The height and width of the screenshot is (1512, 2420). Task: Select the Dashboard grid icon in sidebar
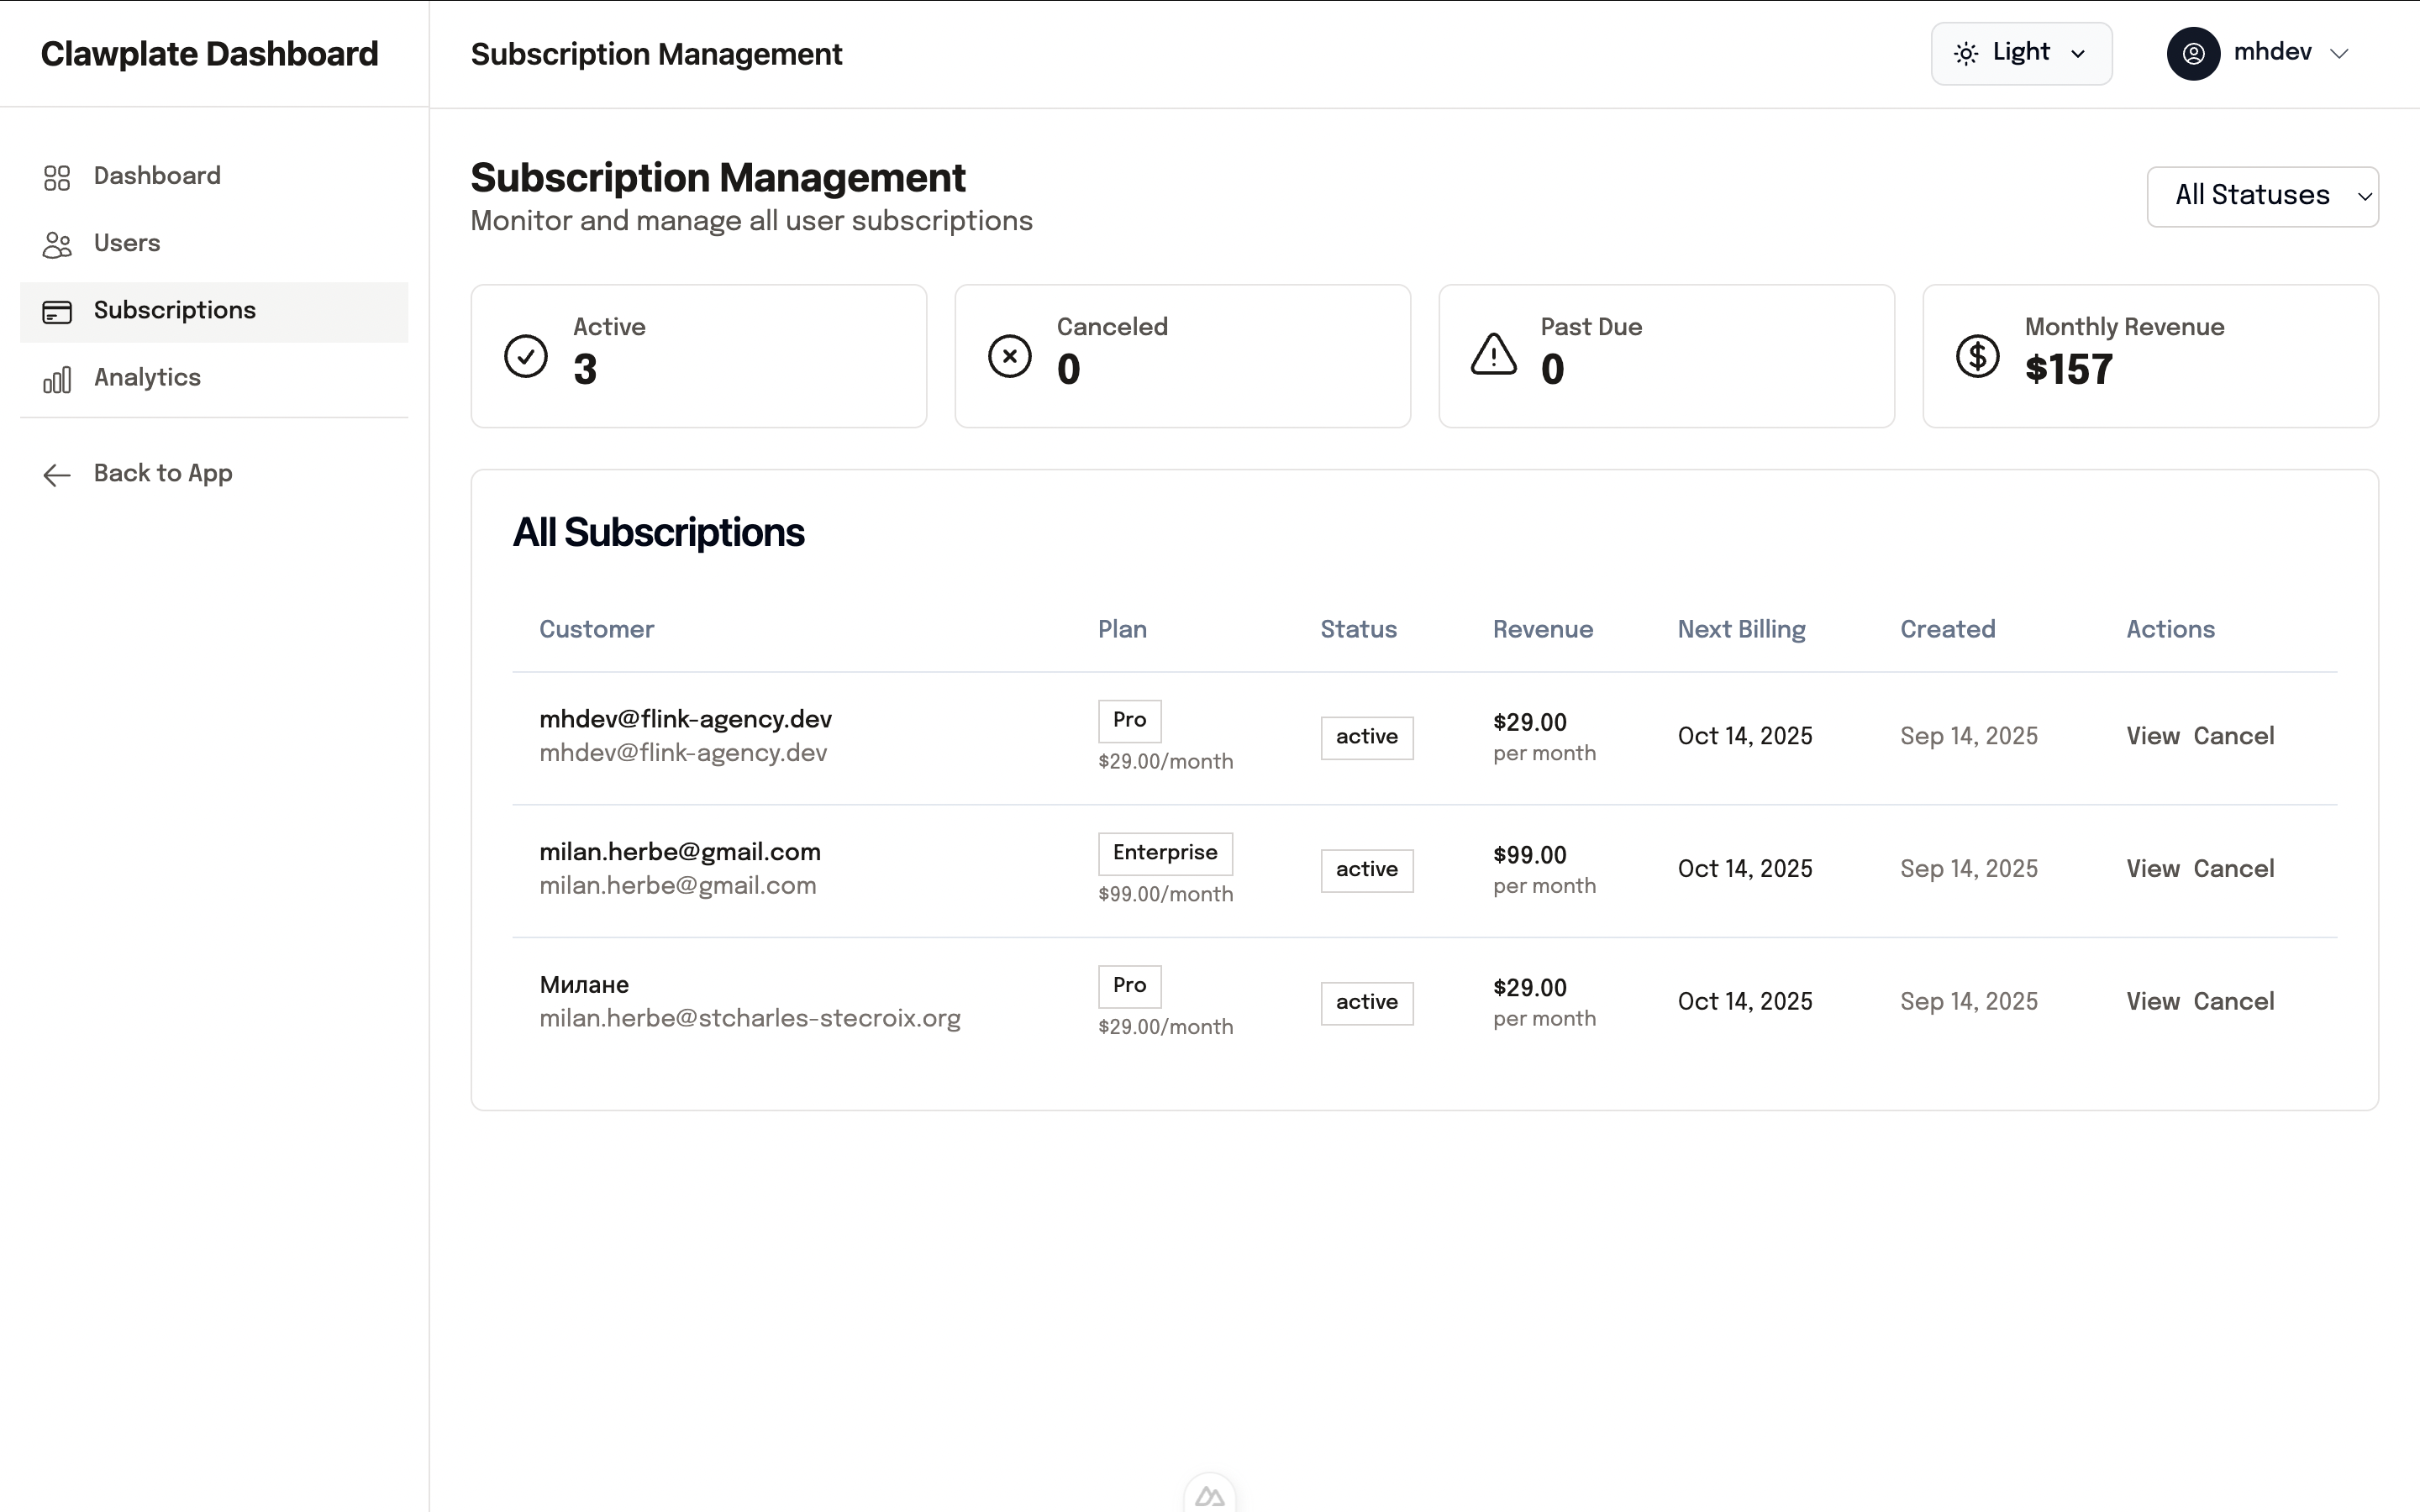(57, 177)
